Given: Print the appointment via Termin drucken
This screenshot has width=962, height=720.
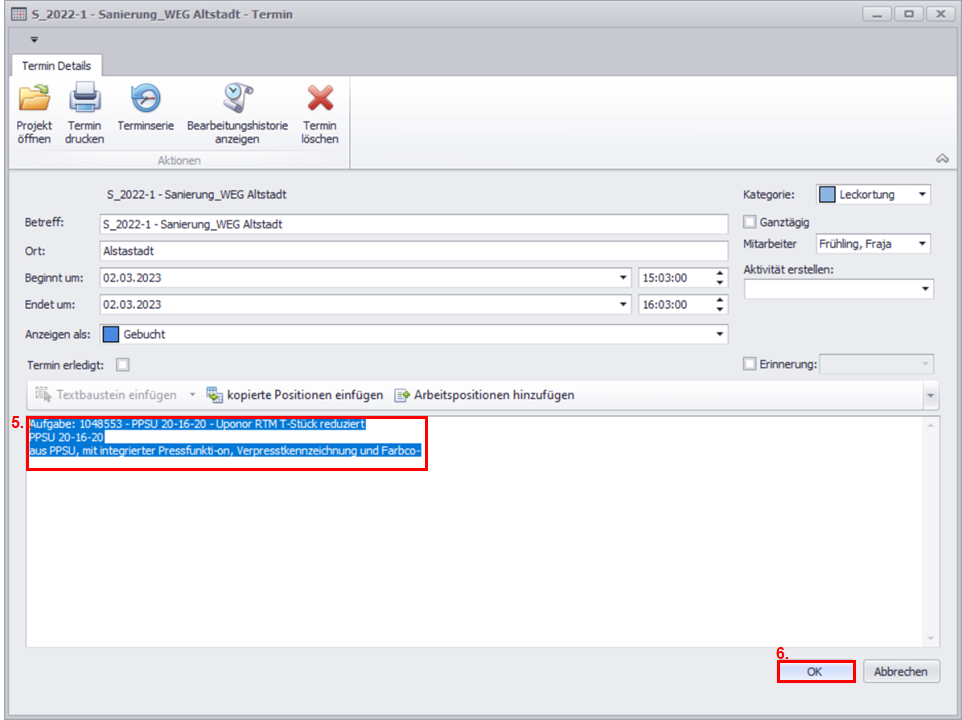Looking at the screenshot, I should coord(84,99).
